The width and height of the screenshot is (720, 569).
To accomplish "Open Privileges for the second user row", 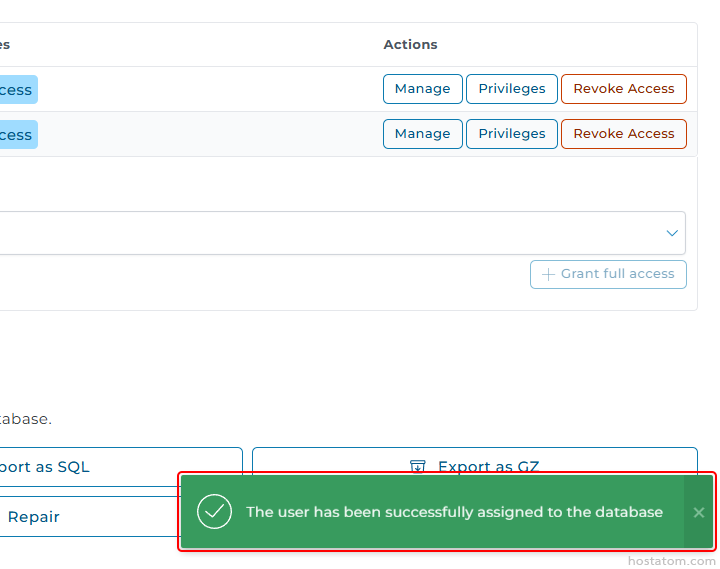I will tap(512, 134).
